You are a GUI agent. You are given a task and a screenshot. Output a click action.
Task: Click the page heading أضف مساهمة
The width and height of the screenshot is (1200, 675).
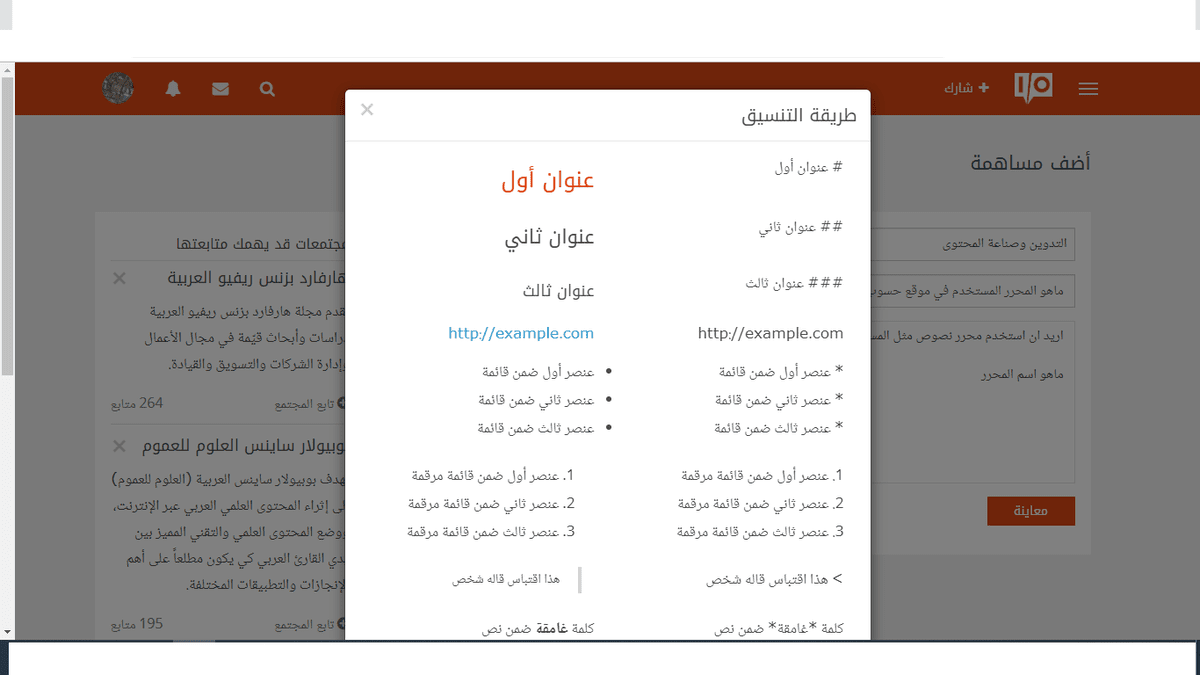click(x=1031, y=162)
